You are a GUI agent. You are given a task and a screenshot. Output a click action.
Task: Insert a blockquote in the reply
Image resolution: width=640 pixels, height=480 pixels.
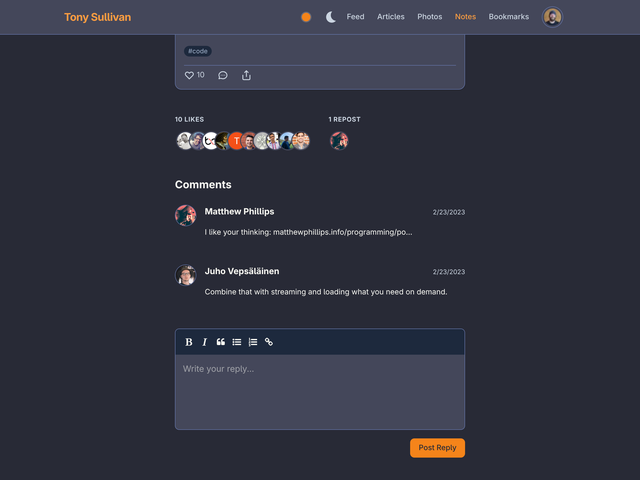point(221,342)
